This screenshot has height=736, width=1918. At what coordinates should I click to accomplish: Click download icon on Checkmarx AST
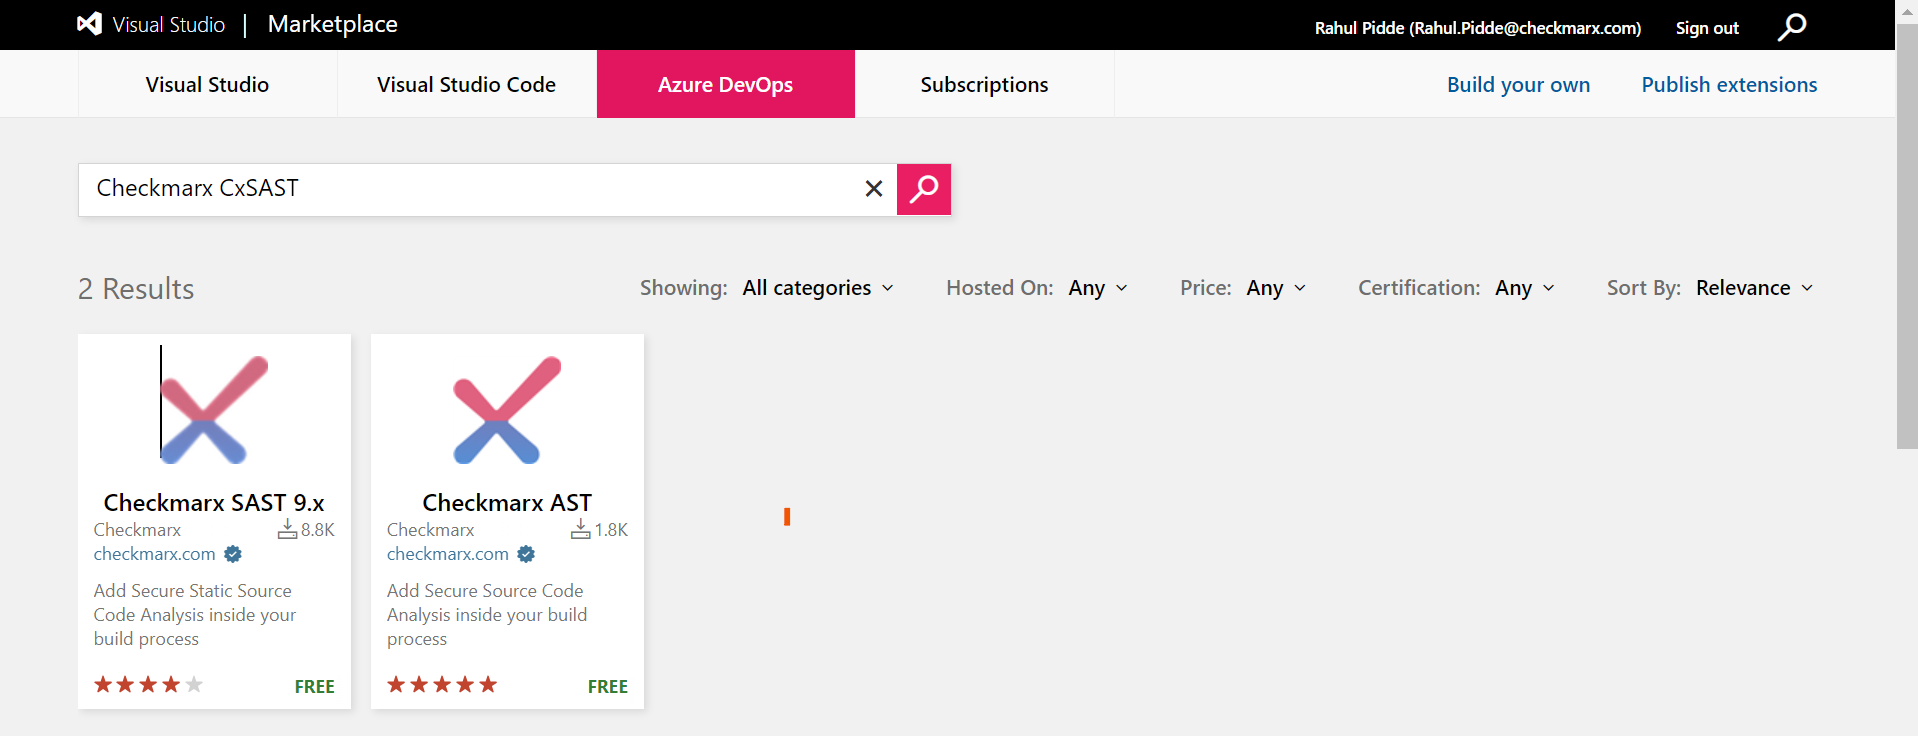pos(580,529)
